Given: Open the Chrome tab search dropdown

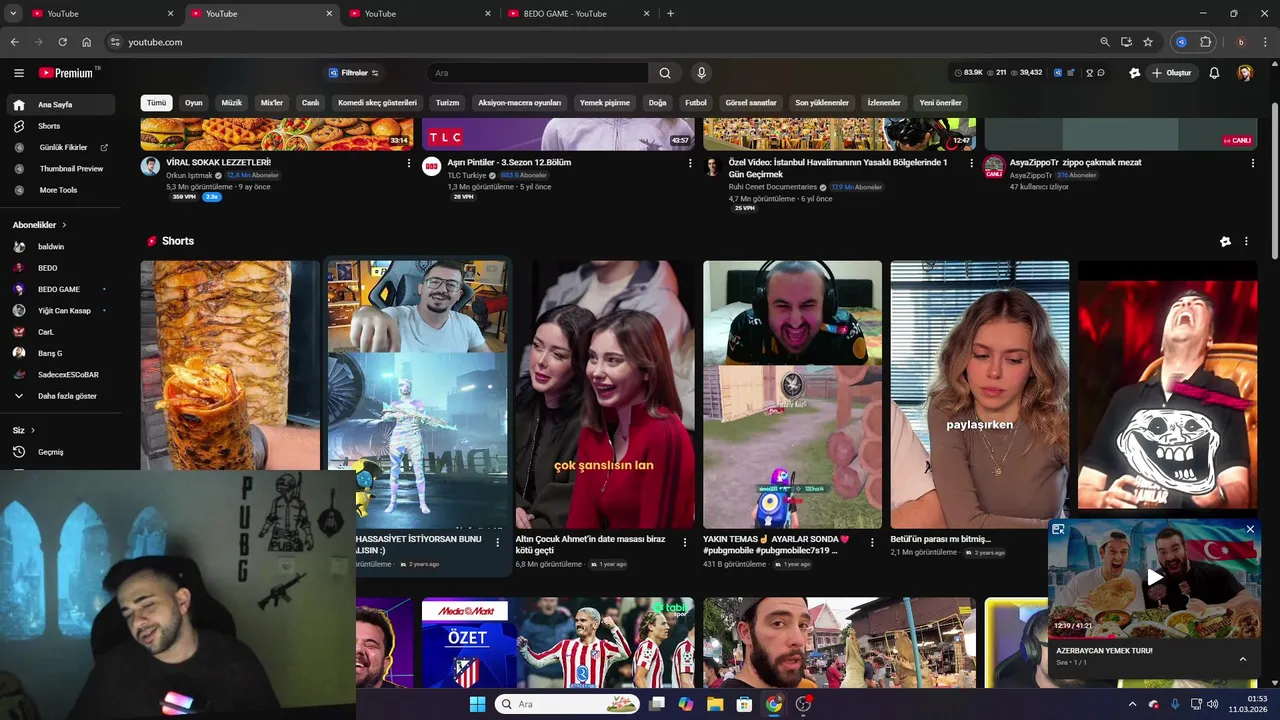Looking at the screenshot, I should coord(13,13).
